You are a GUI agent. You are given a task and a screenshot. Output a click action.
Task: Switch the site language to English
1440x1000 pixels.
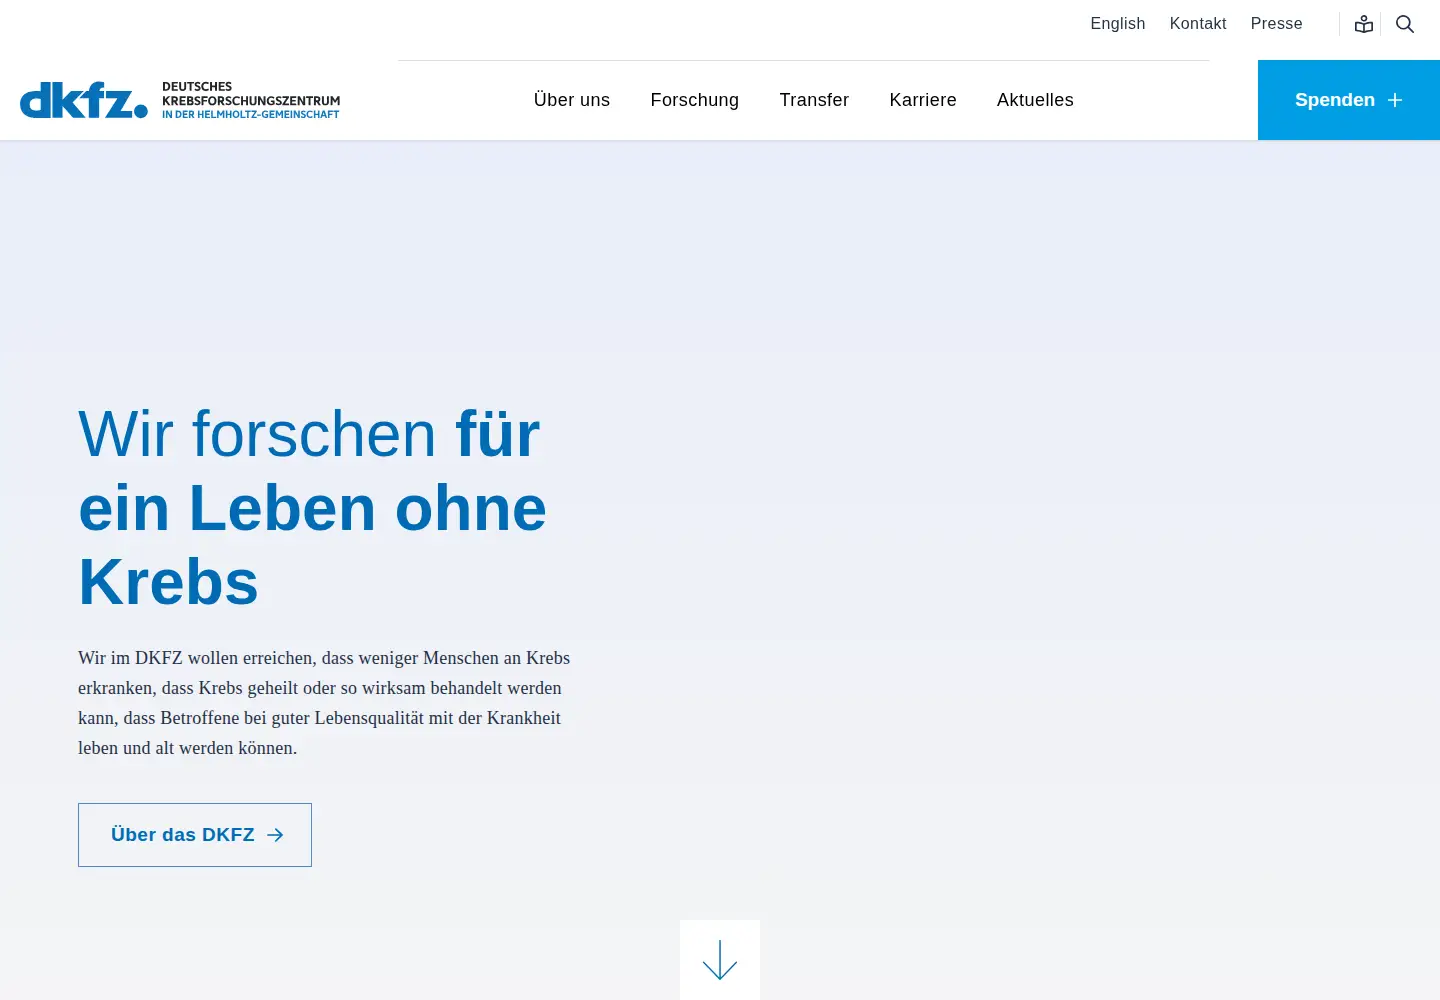[1118, 24]
